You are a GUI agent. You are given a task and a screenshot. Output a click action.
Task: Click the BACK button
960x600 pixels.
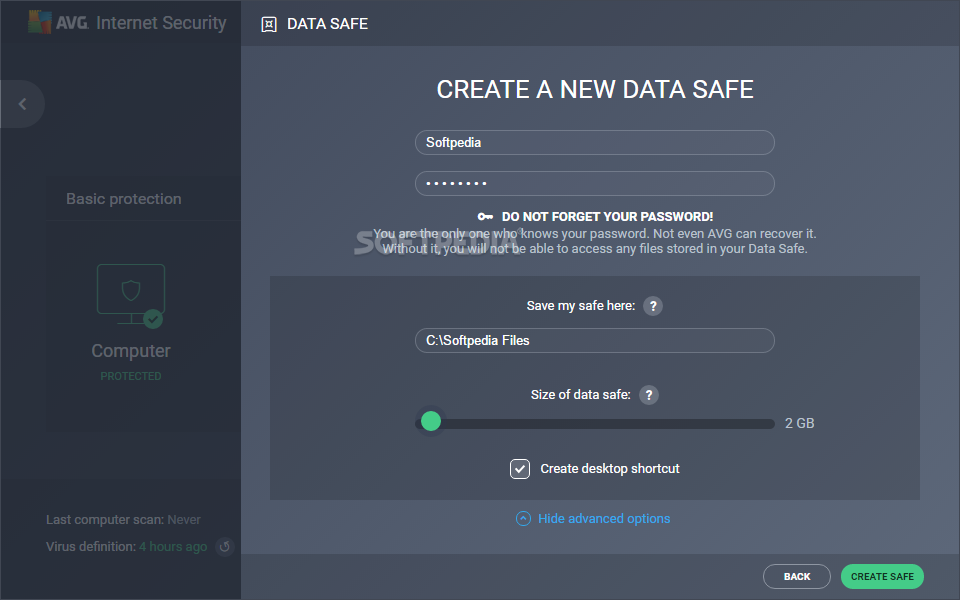pyautogui.click(x=797, y=576)
